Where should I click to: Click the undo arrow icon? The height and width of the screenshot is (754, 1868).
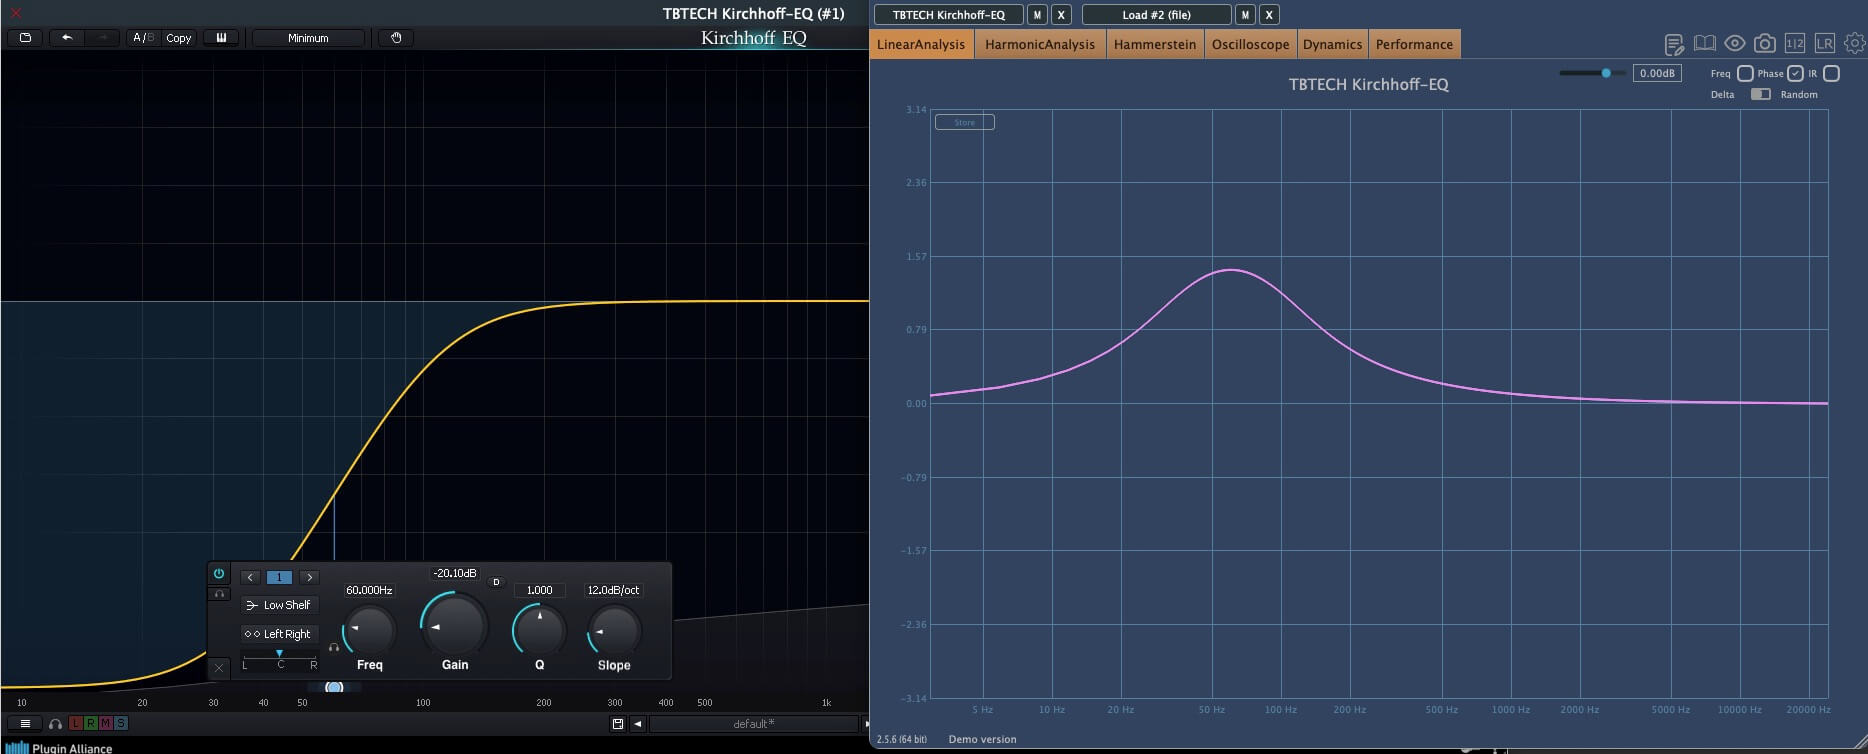[67, 38]
